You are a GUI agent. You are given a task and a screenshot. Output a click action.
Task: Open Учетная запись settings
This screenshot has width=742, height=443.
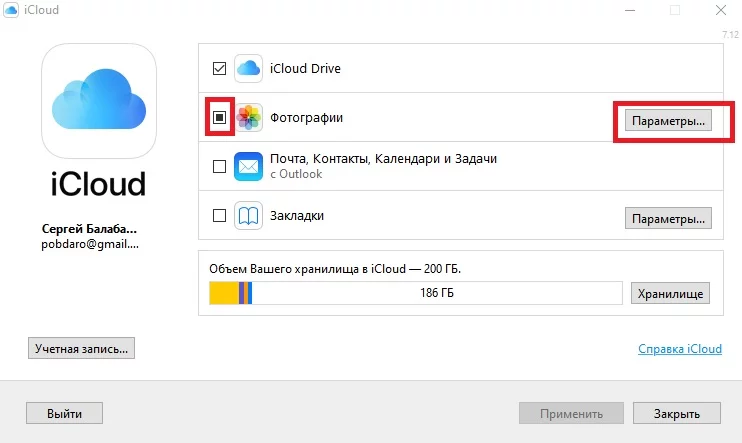tap(82, 349)
